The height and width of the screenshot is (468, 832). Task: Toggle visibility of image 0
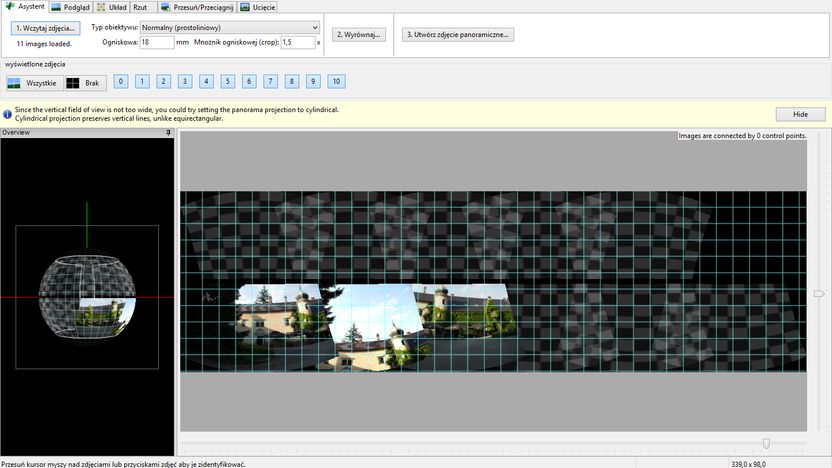point(121,81)
